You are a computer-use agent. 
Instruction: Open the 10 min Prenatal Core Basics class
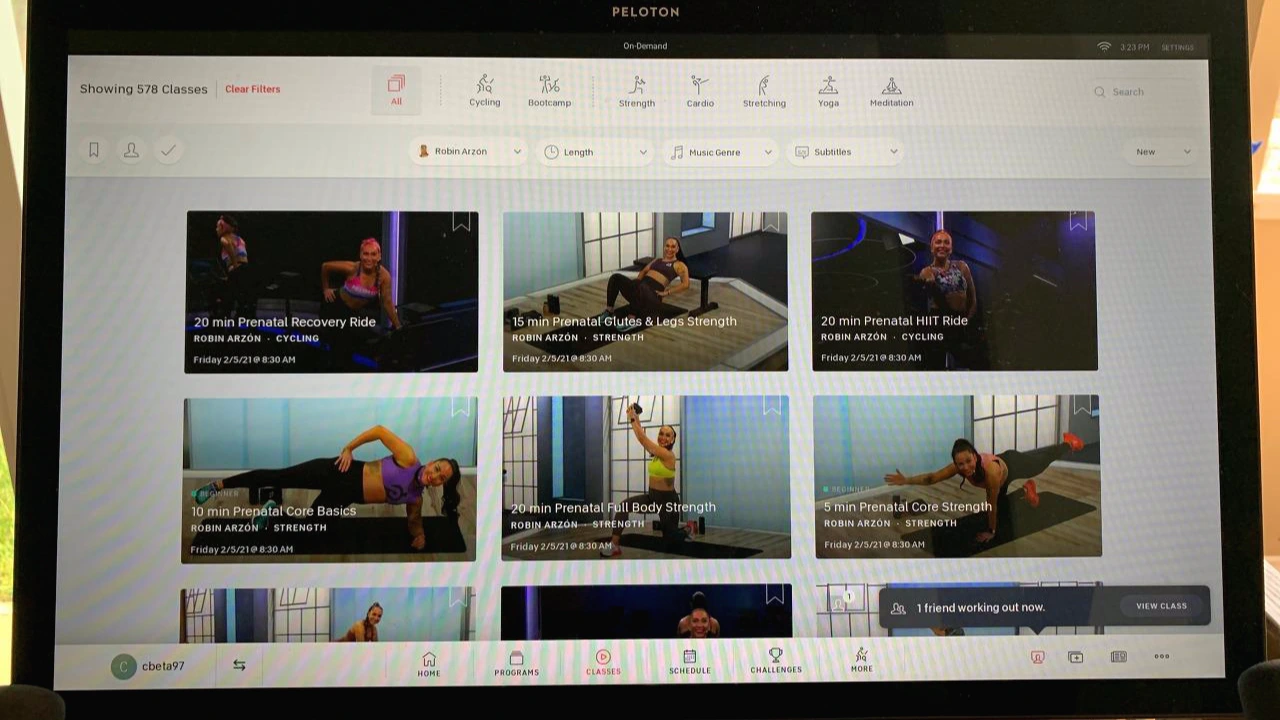329,480
